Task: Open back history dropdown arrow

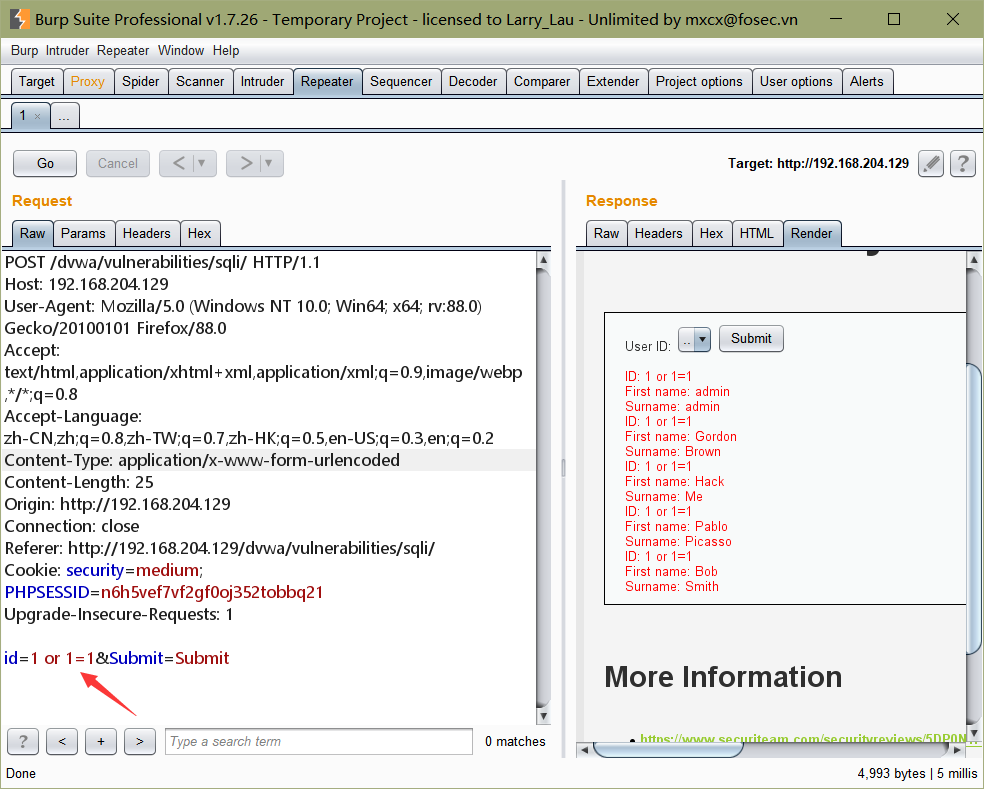Action: [x=202, y=163]
